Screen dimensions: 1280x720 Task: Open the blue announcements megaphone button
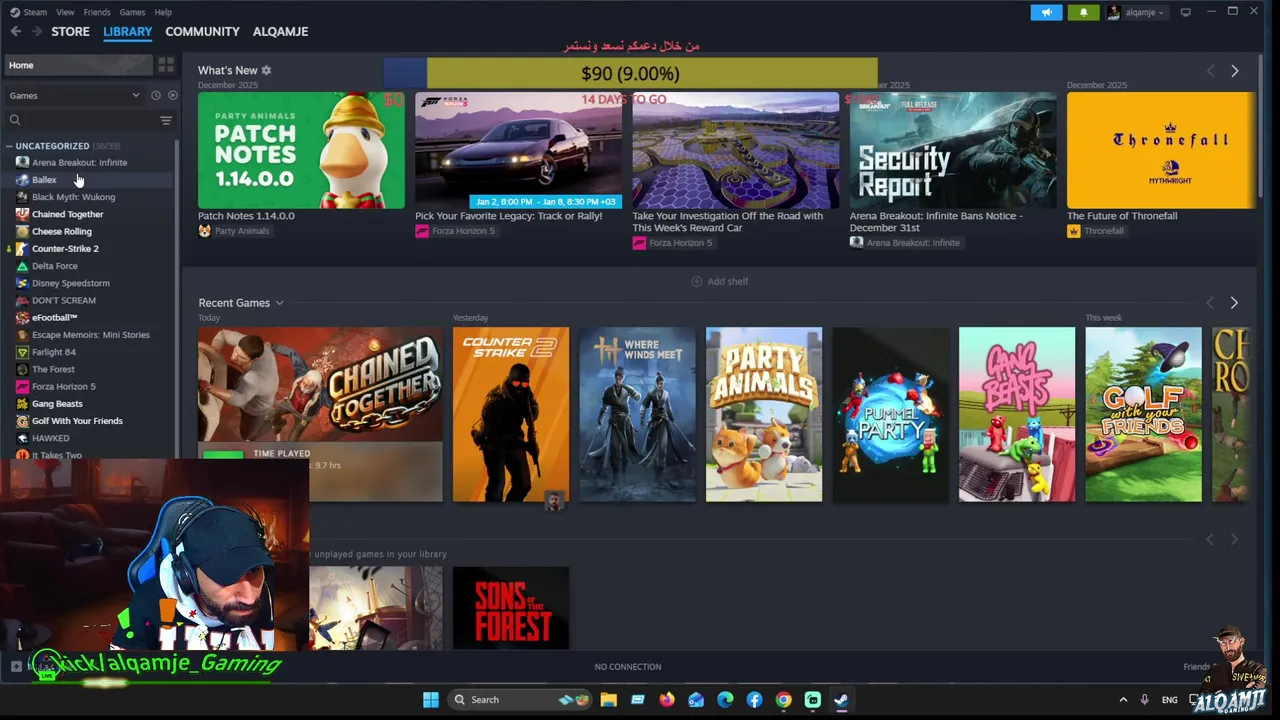[1046, 12]
